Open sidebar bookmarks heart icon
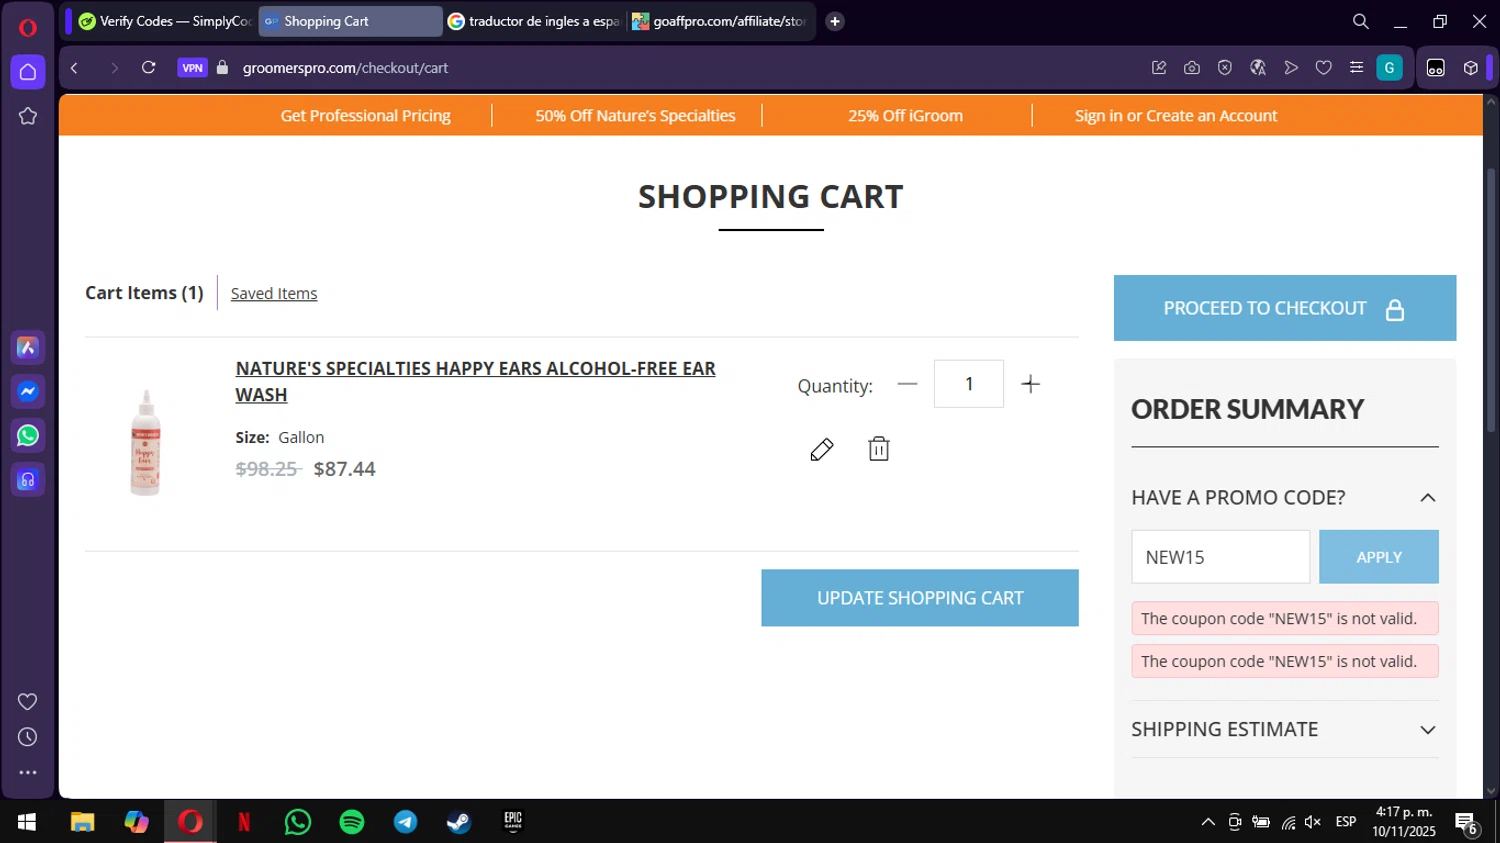The image size is (1500, 843). click(x=28, y=702)
